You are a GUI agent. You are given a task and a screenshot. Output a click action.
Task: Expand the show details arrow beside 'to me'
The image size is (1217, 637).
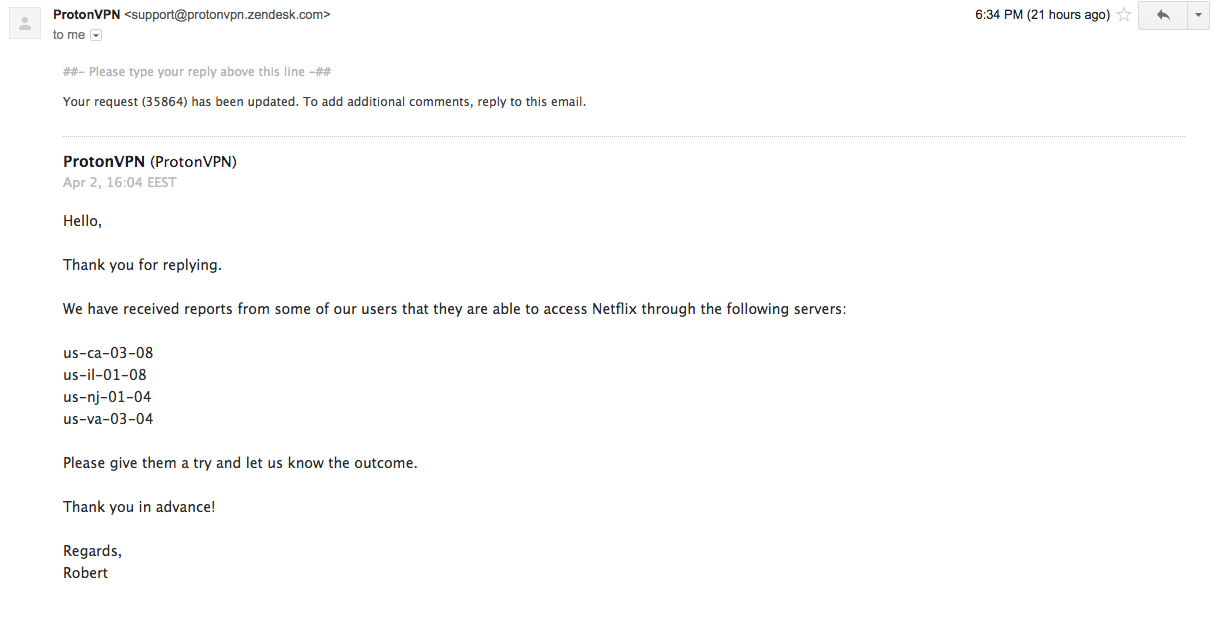[x=96, y=35]
